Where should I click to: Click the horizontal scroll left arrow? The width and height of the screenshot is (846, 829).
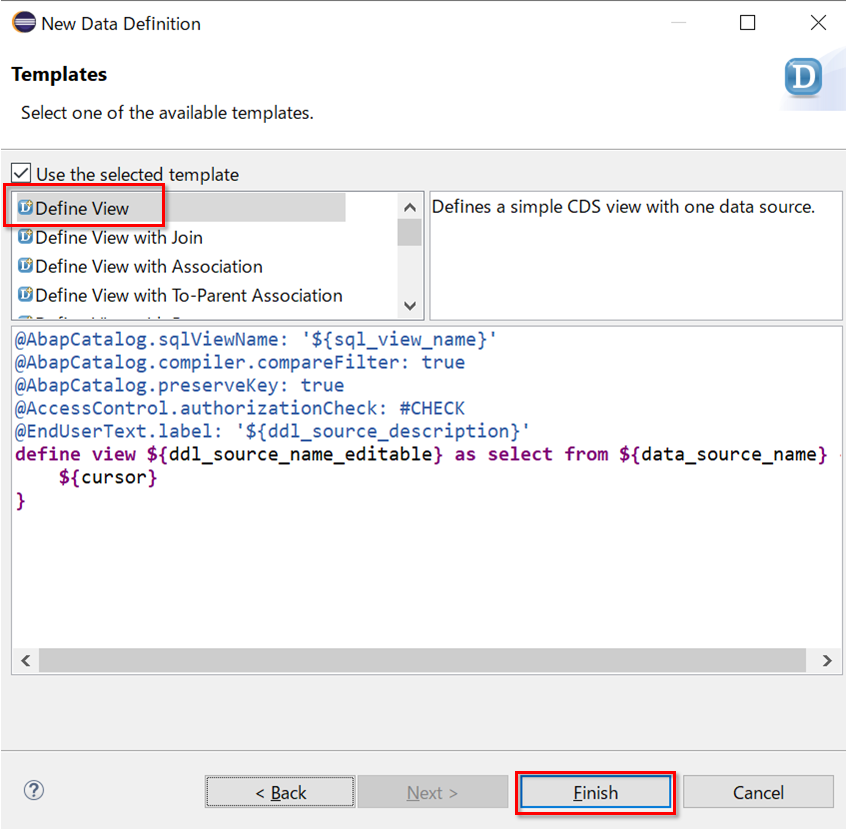[x=25, y=660]
